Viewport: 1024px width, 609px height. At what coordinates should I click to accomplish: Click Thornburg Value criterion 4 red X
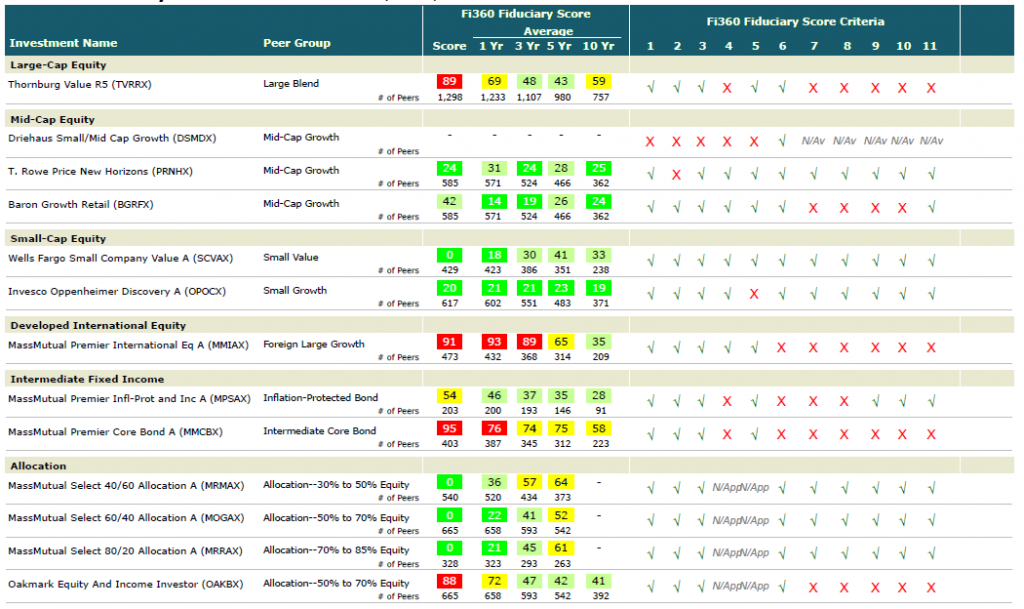(x=727, y=88)
